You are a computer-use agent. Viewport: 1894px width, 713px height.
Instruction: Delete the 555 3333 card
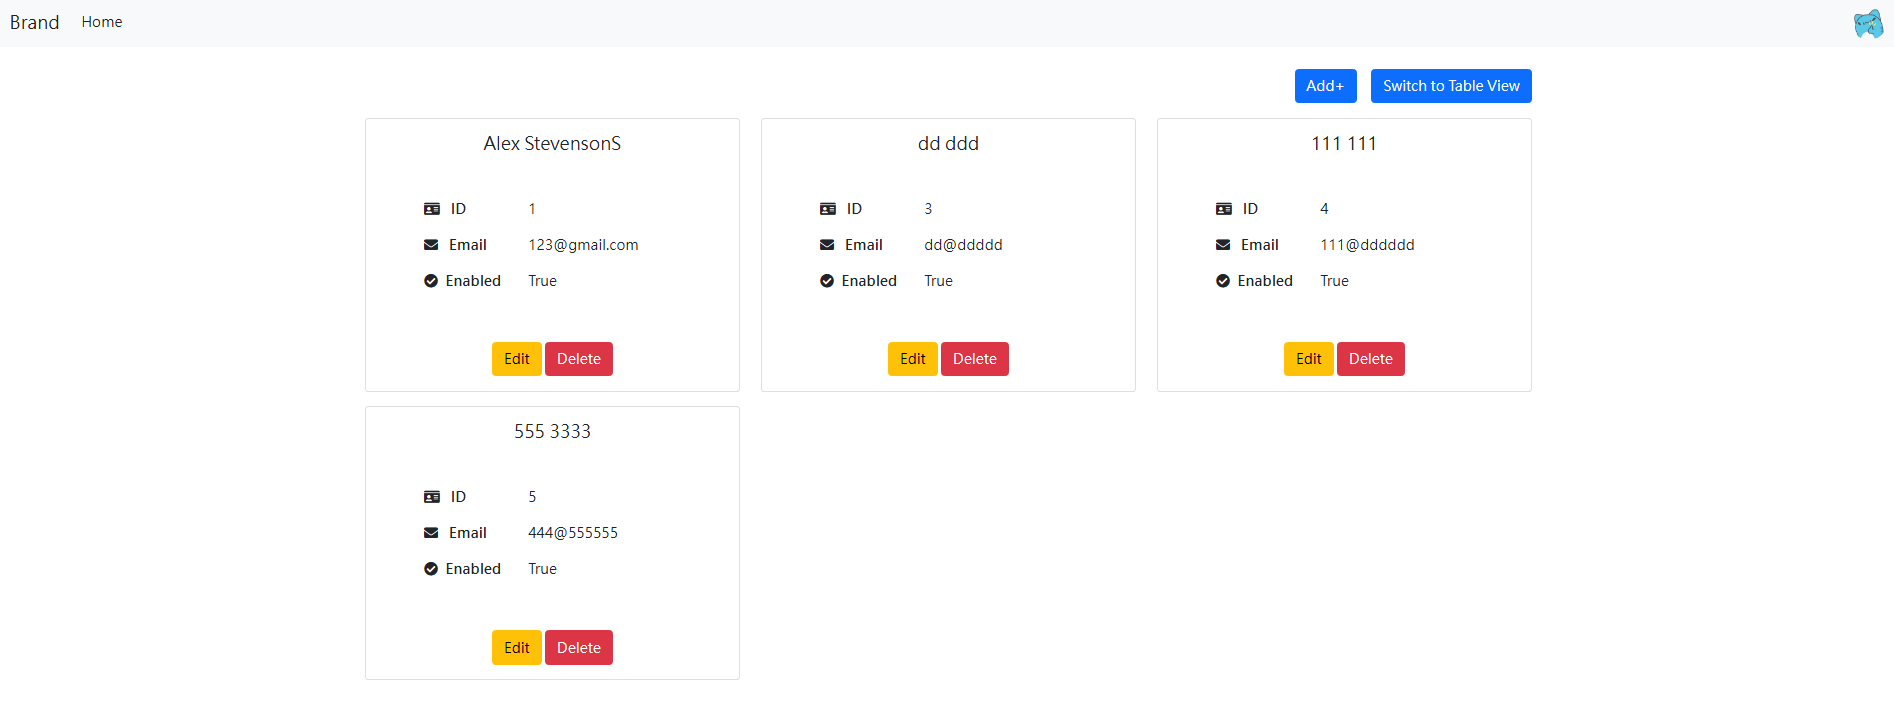coord(579,648)
